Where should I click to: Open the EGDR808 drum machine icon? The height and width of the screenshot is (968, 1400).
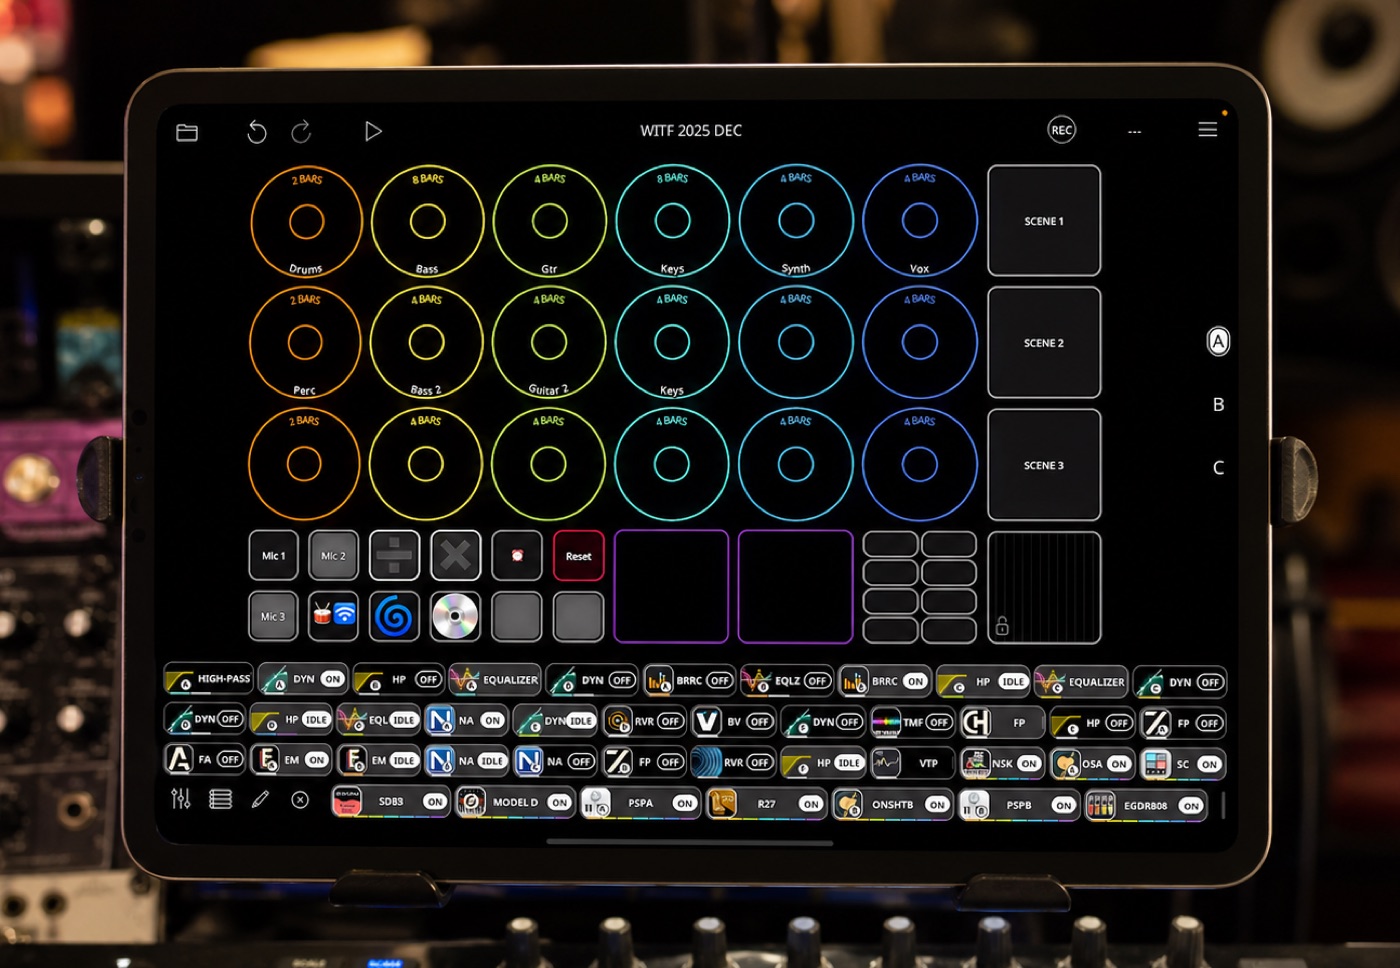click(x=1101, y=805)
